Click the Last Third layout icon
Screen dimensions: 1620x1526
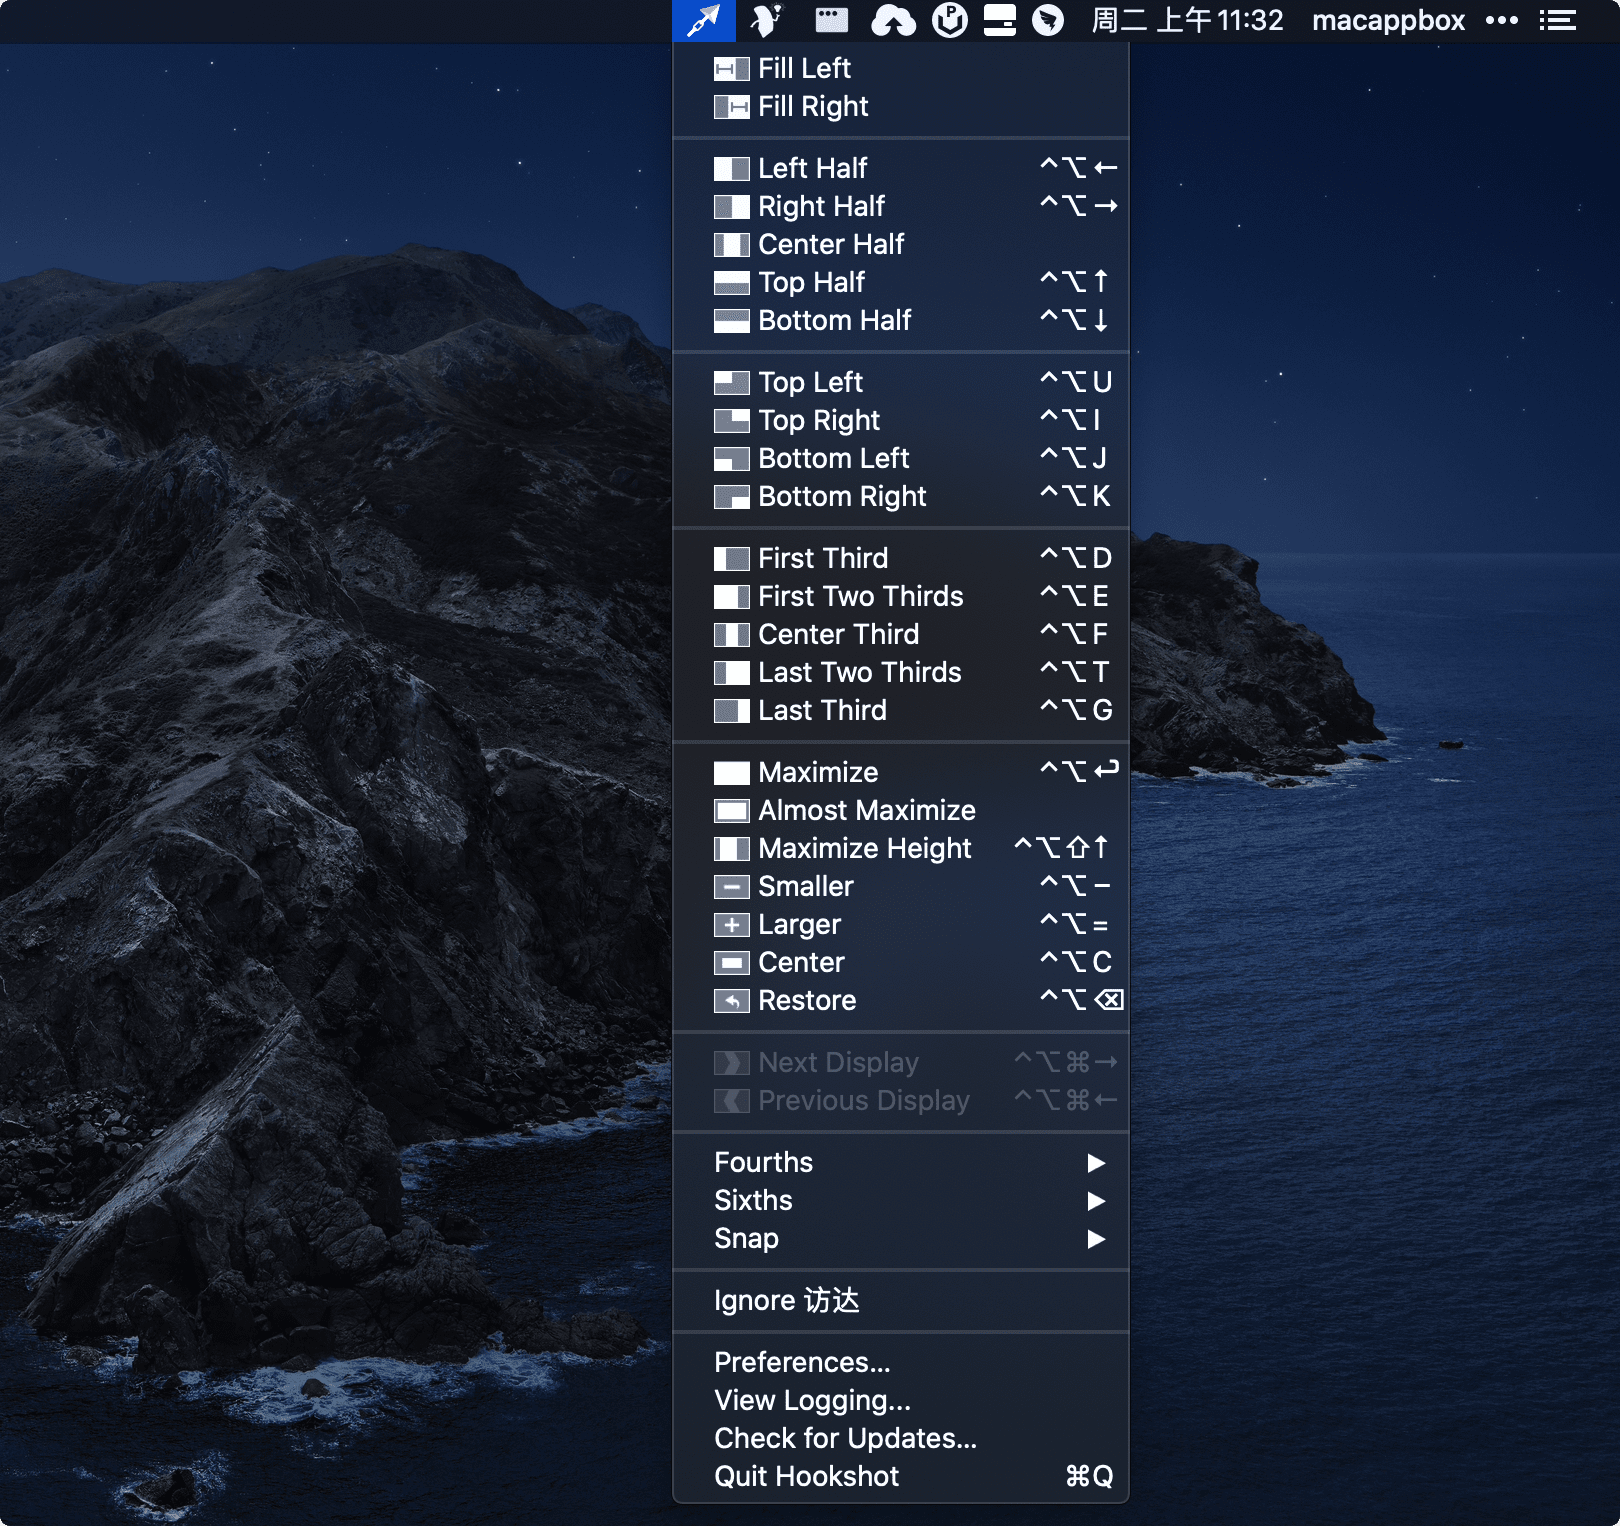click(x=731, y=711)
